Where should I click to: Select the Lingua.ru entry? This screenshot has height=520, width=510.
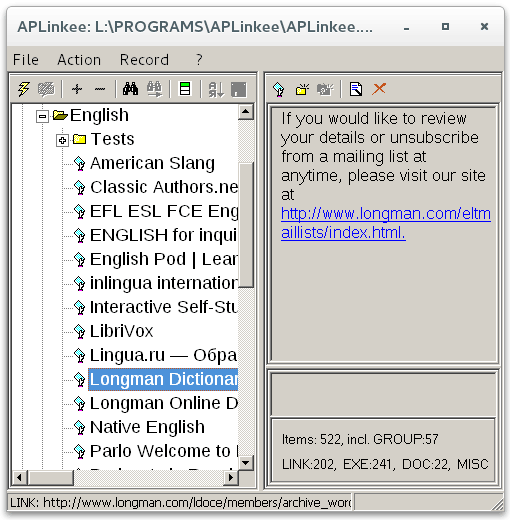click(x=164, y=355)
